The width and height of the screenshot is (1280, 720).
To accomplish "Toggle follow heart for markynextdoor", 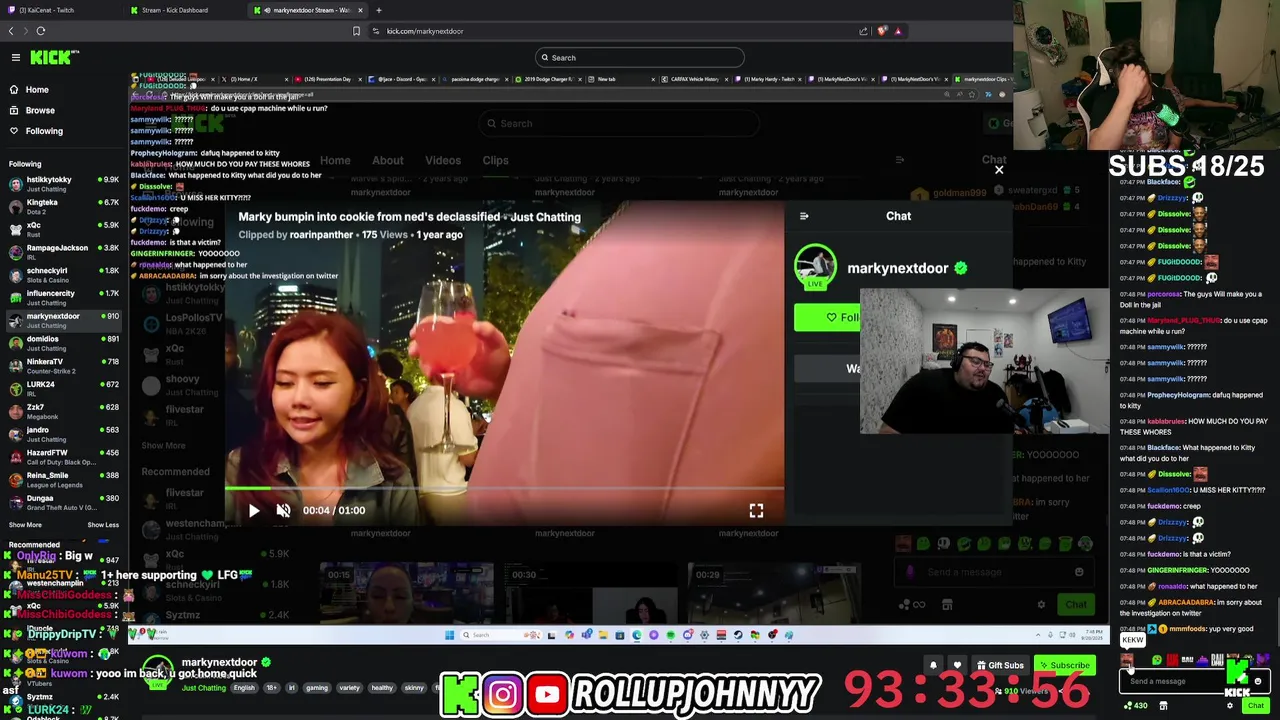I will [957, 665].
